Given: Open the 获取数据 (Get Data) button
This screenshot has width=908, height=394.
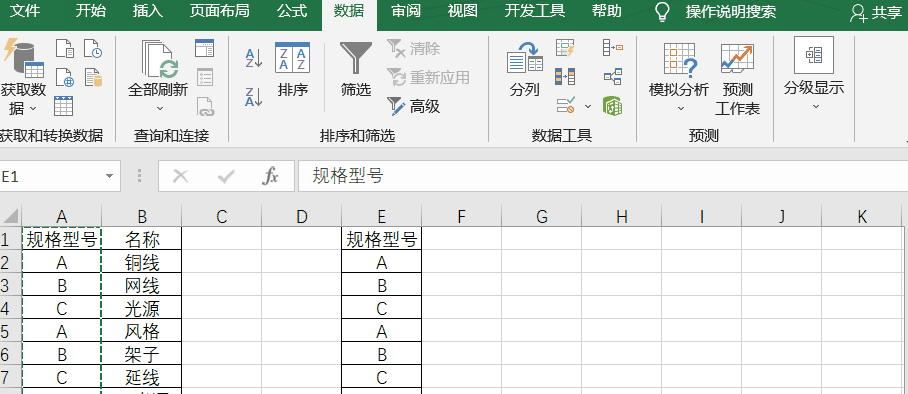Looking at the screenshot, I should click(23, 75).
